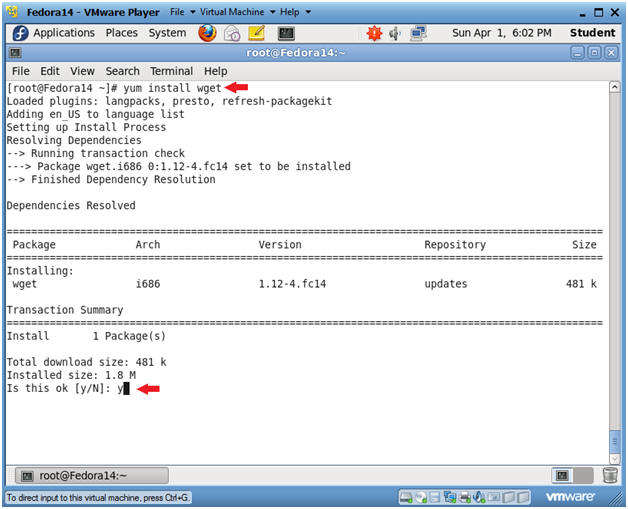
Task: Click the 'Installed size: 1.8 M' line
Action: (71, 375)
